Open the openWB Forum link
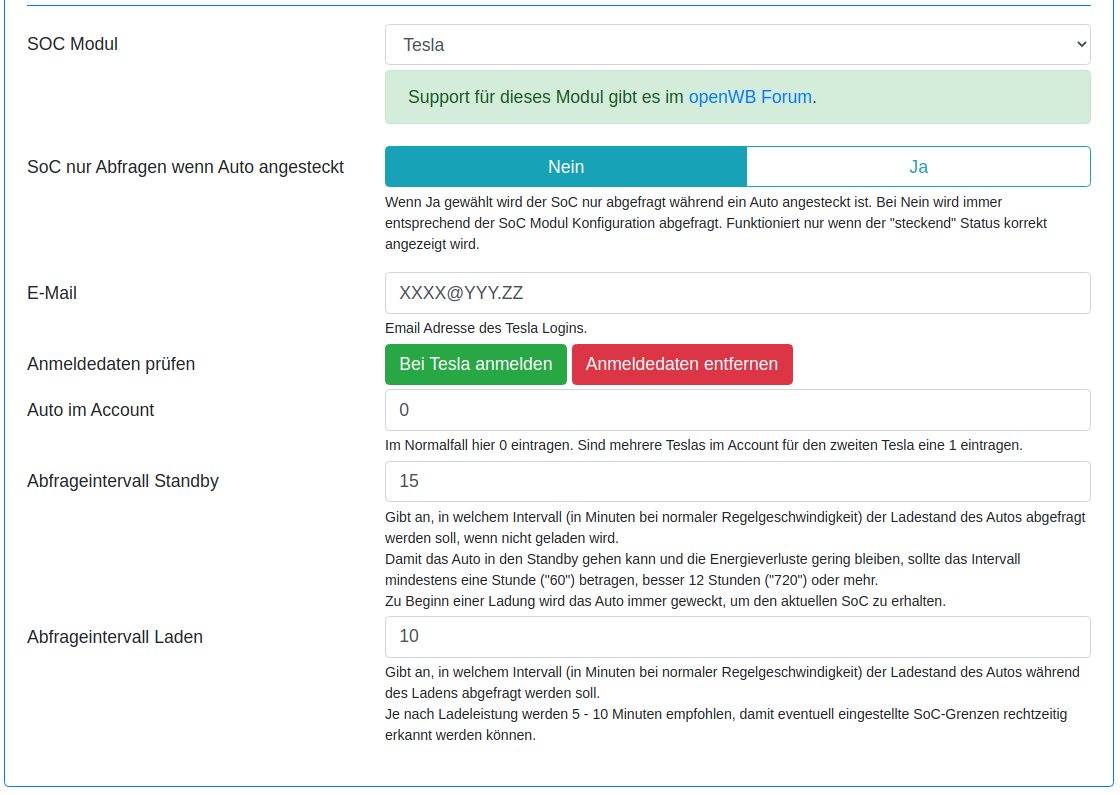Screen dimensions: 1120x795 750,97
